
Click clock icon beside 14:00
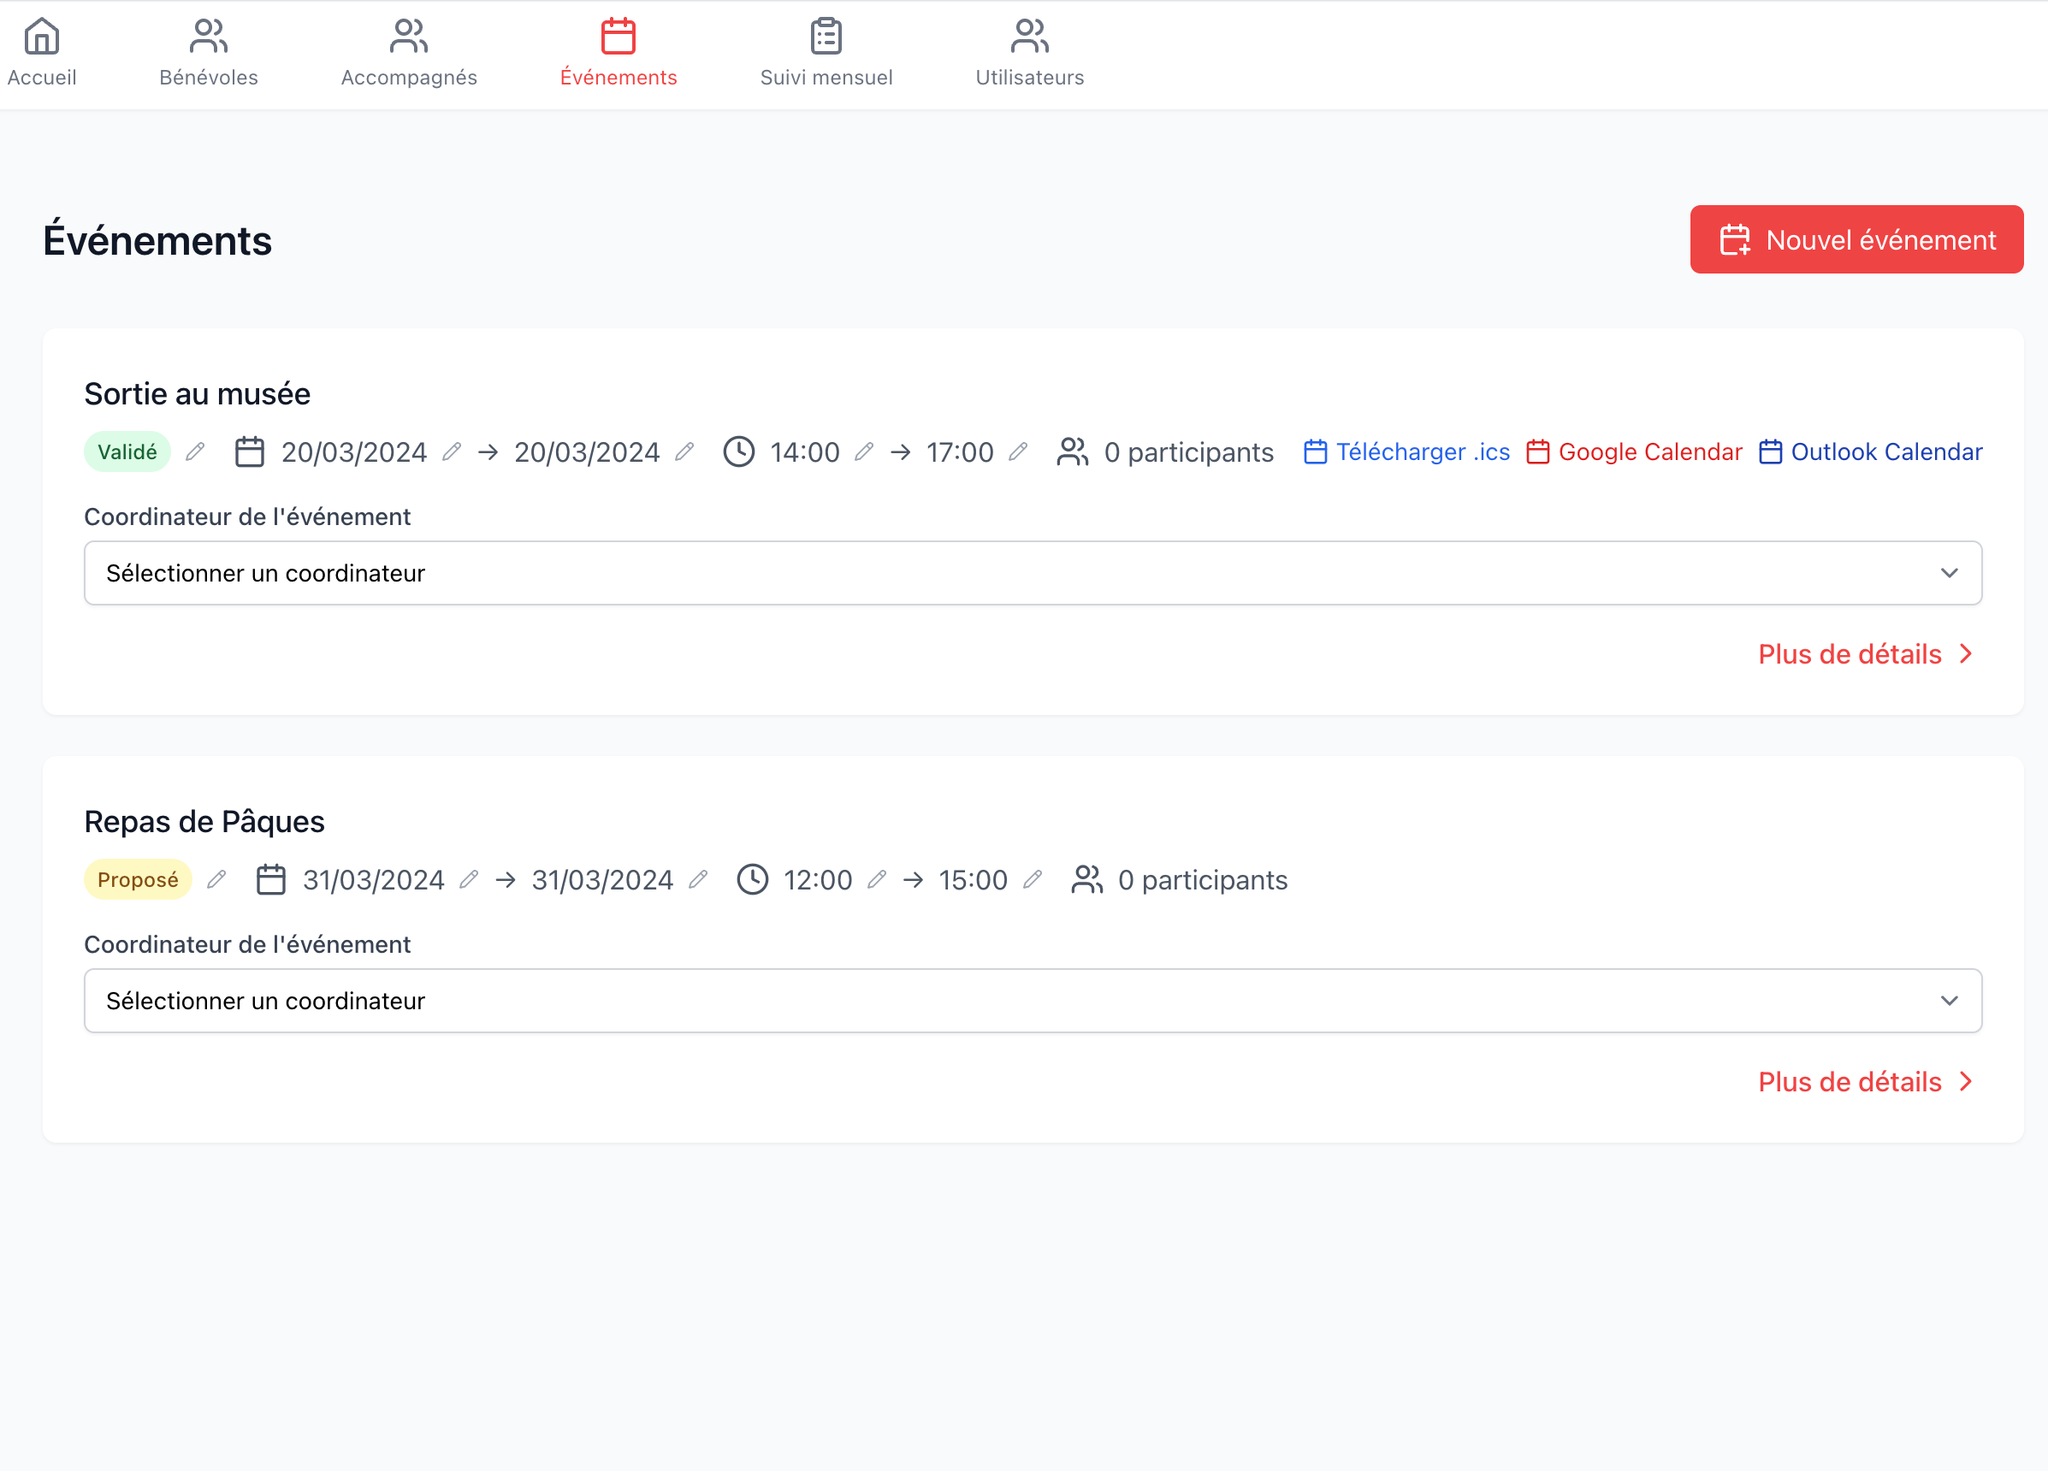coord(739,452)
